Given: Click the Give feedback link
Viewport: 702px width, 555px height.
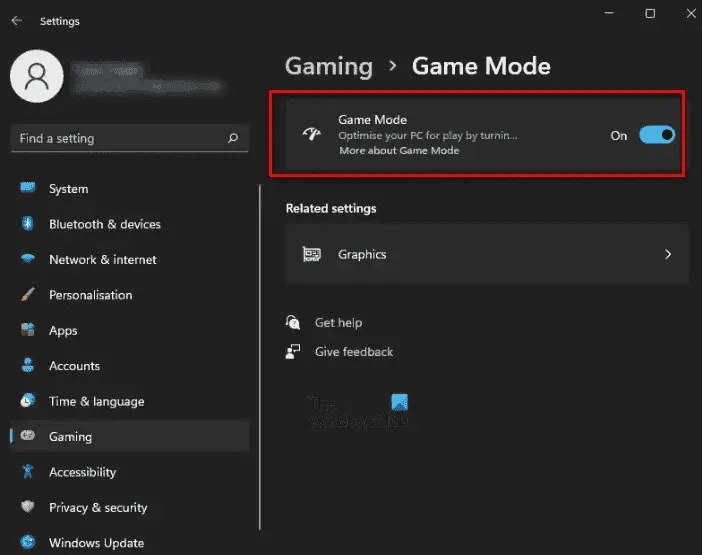Looking at the screenshot, I should point(353,352).
